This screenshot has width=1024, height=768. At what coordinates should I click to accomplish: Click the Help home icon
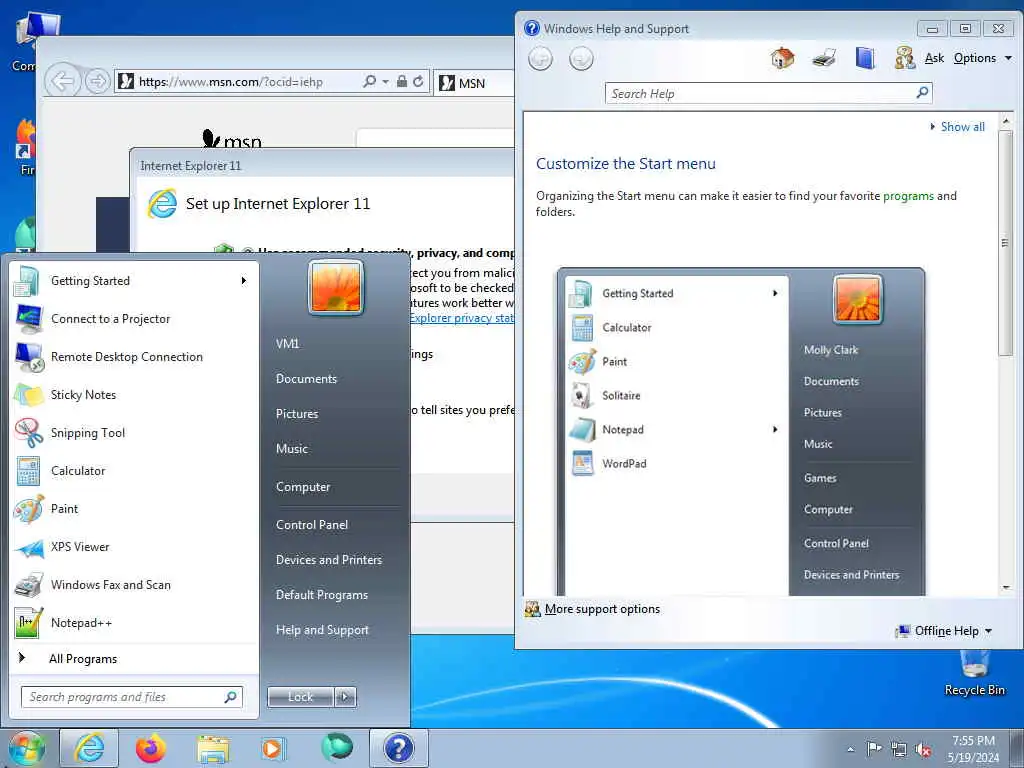tap(782, 58)
